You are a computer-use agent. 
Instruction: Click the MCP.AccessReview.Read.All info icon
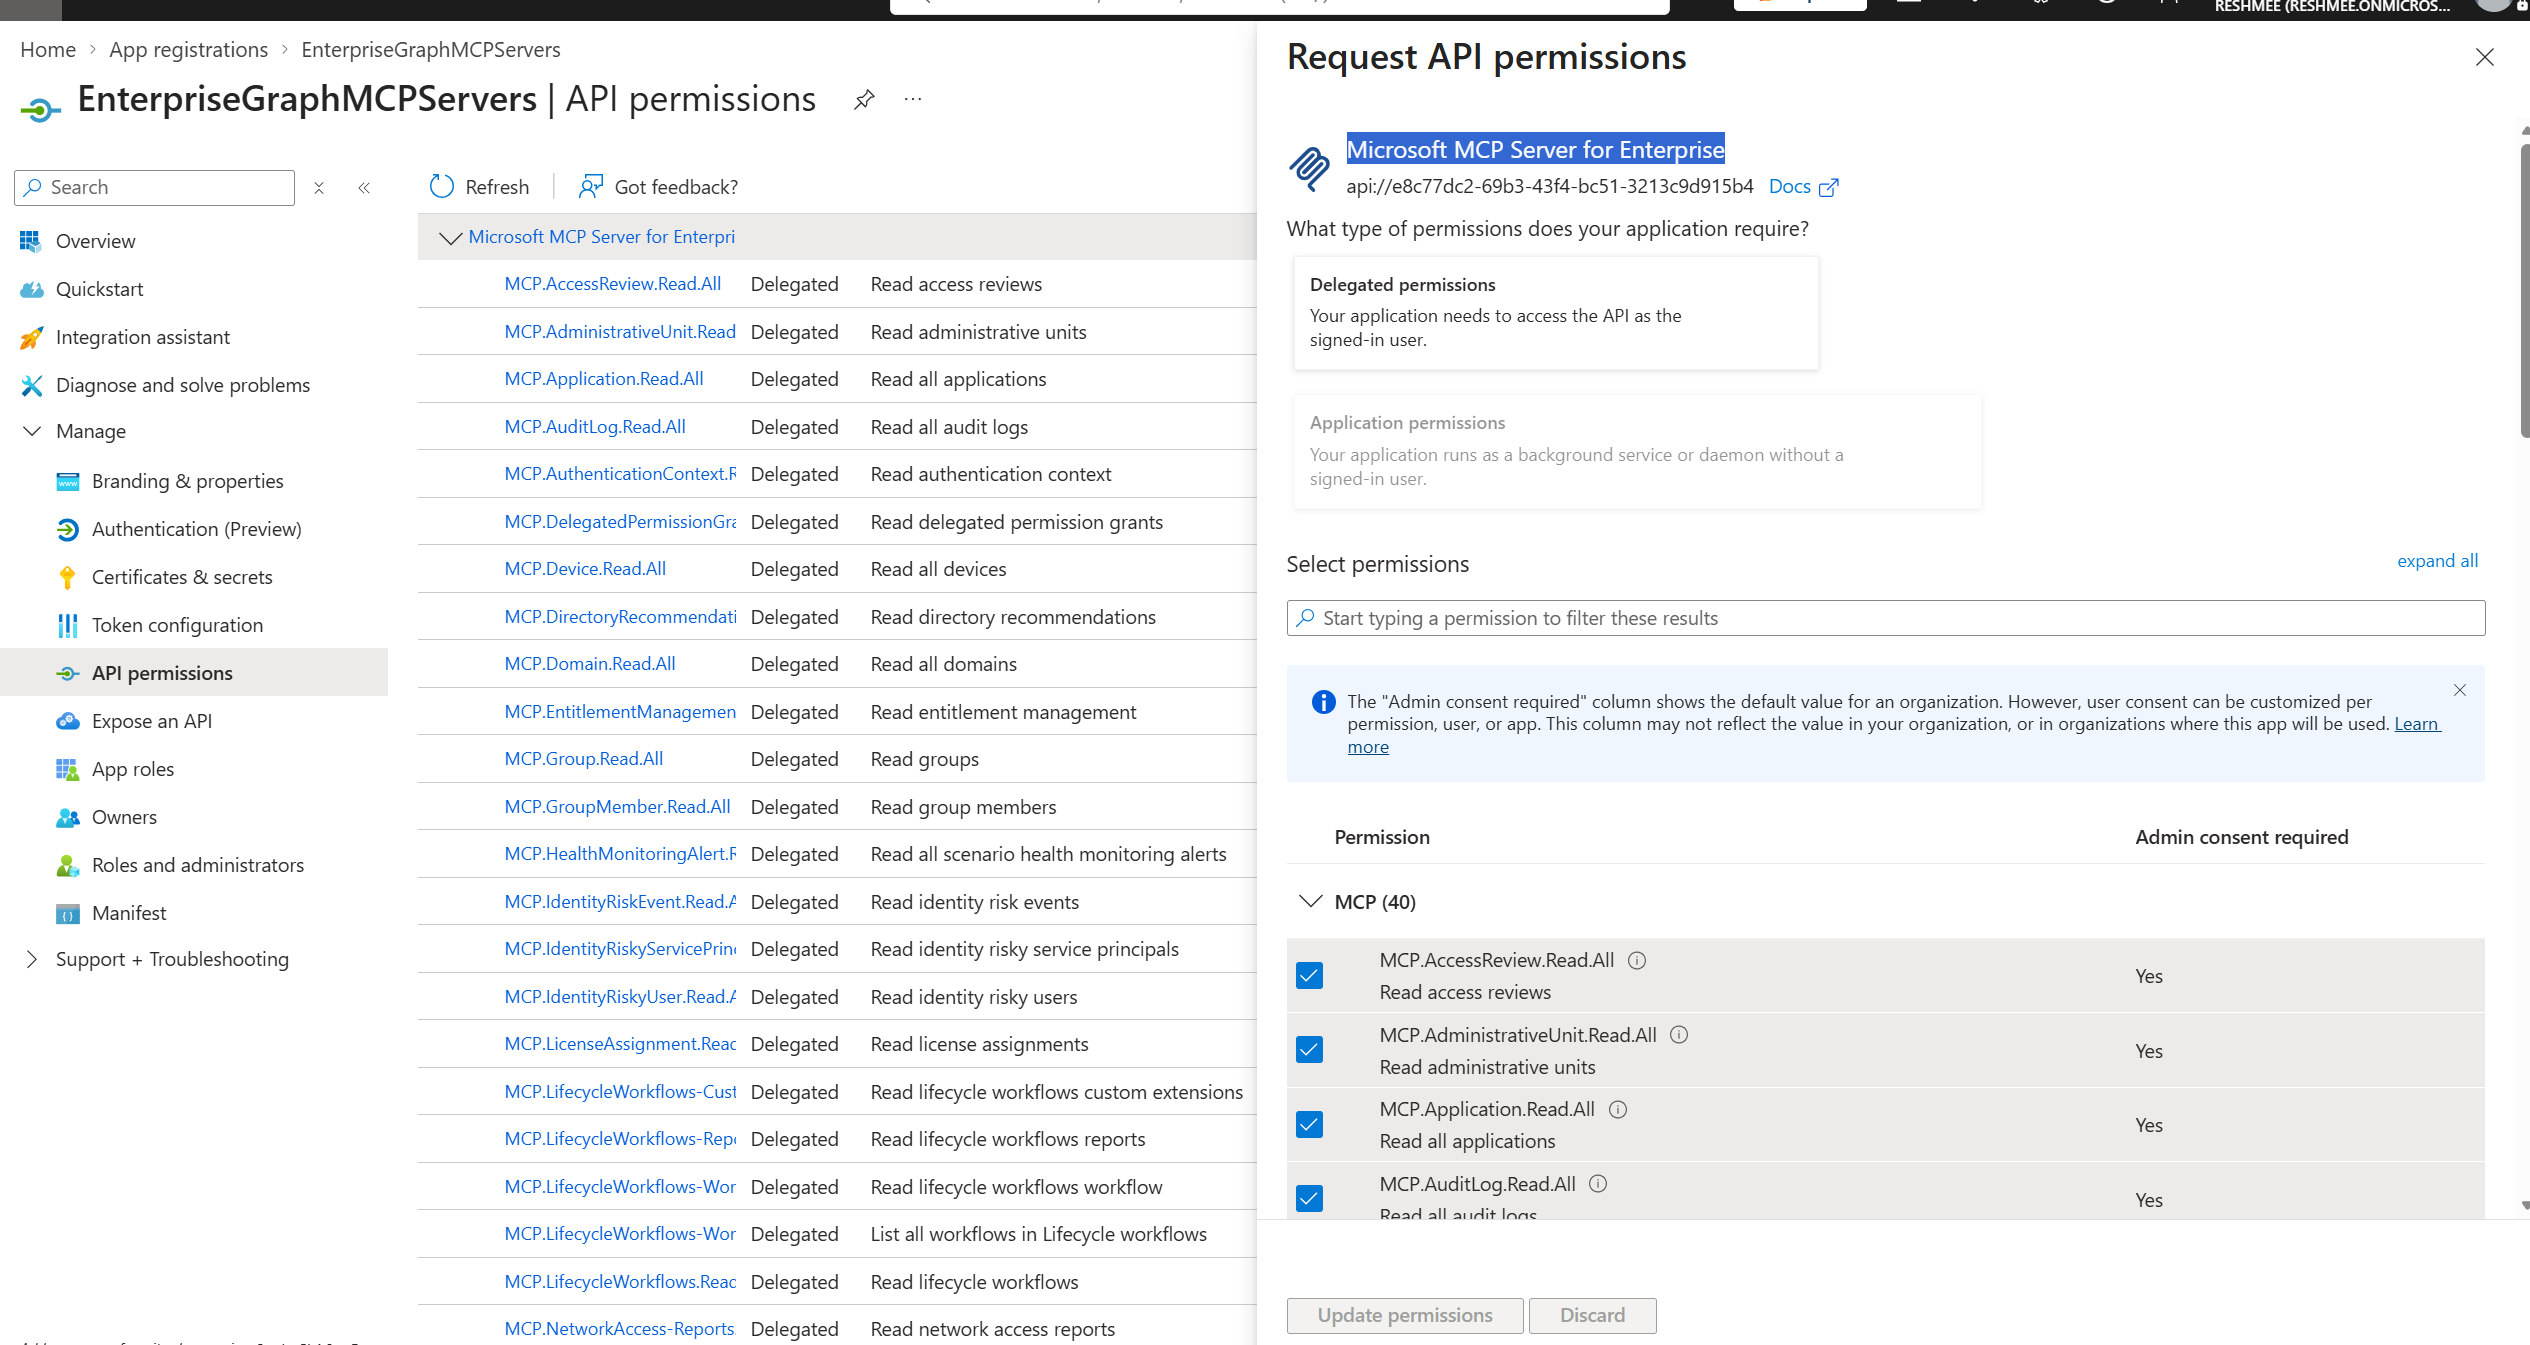pyautogui.click(x=1636, y=961)
